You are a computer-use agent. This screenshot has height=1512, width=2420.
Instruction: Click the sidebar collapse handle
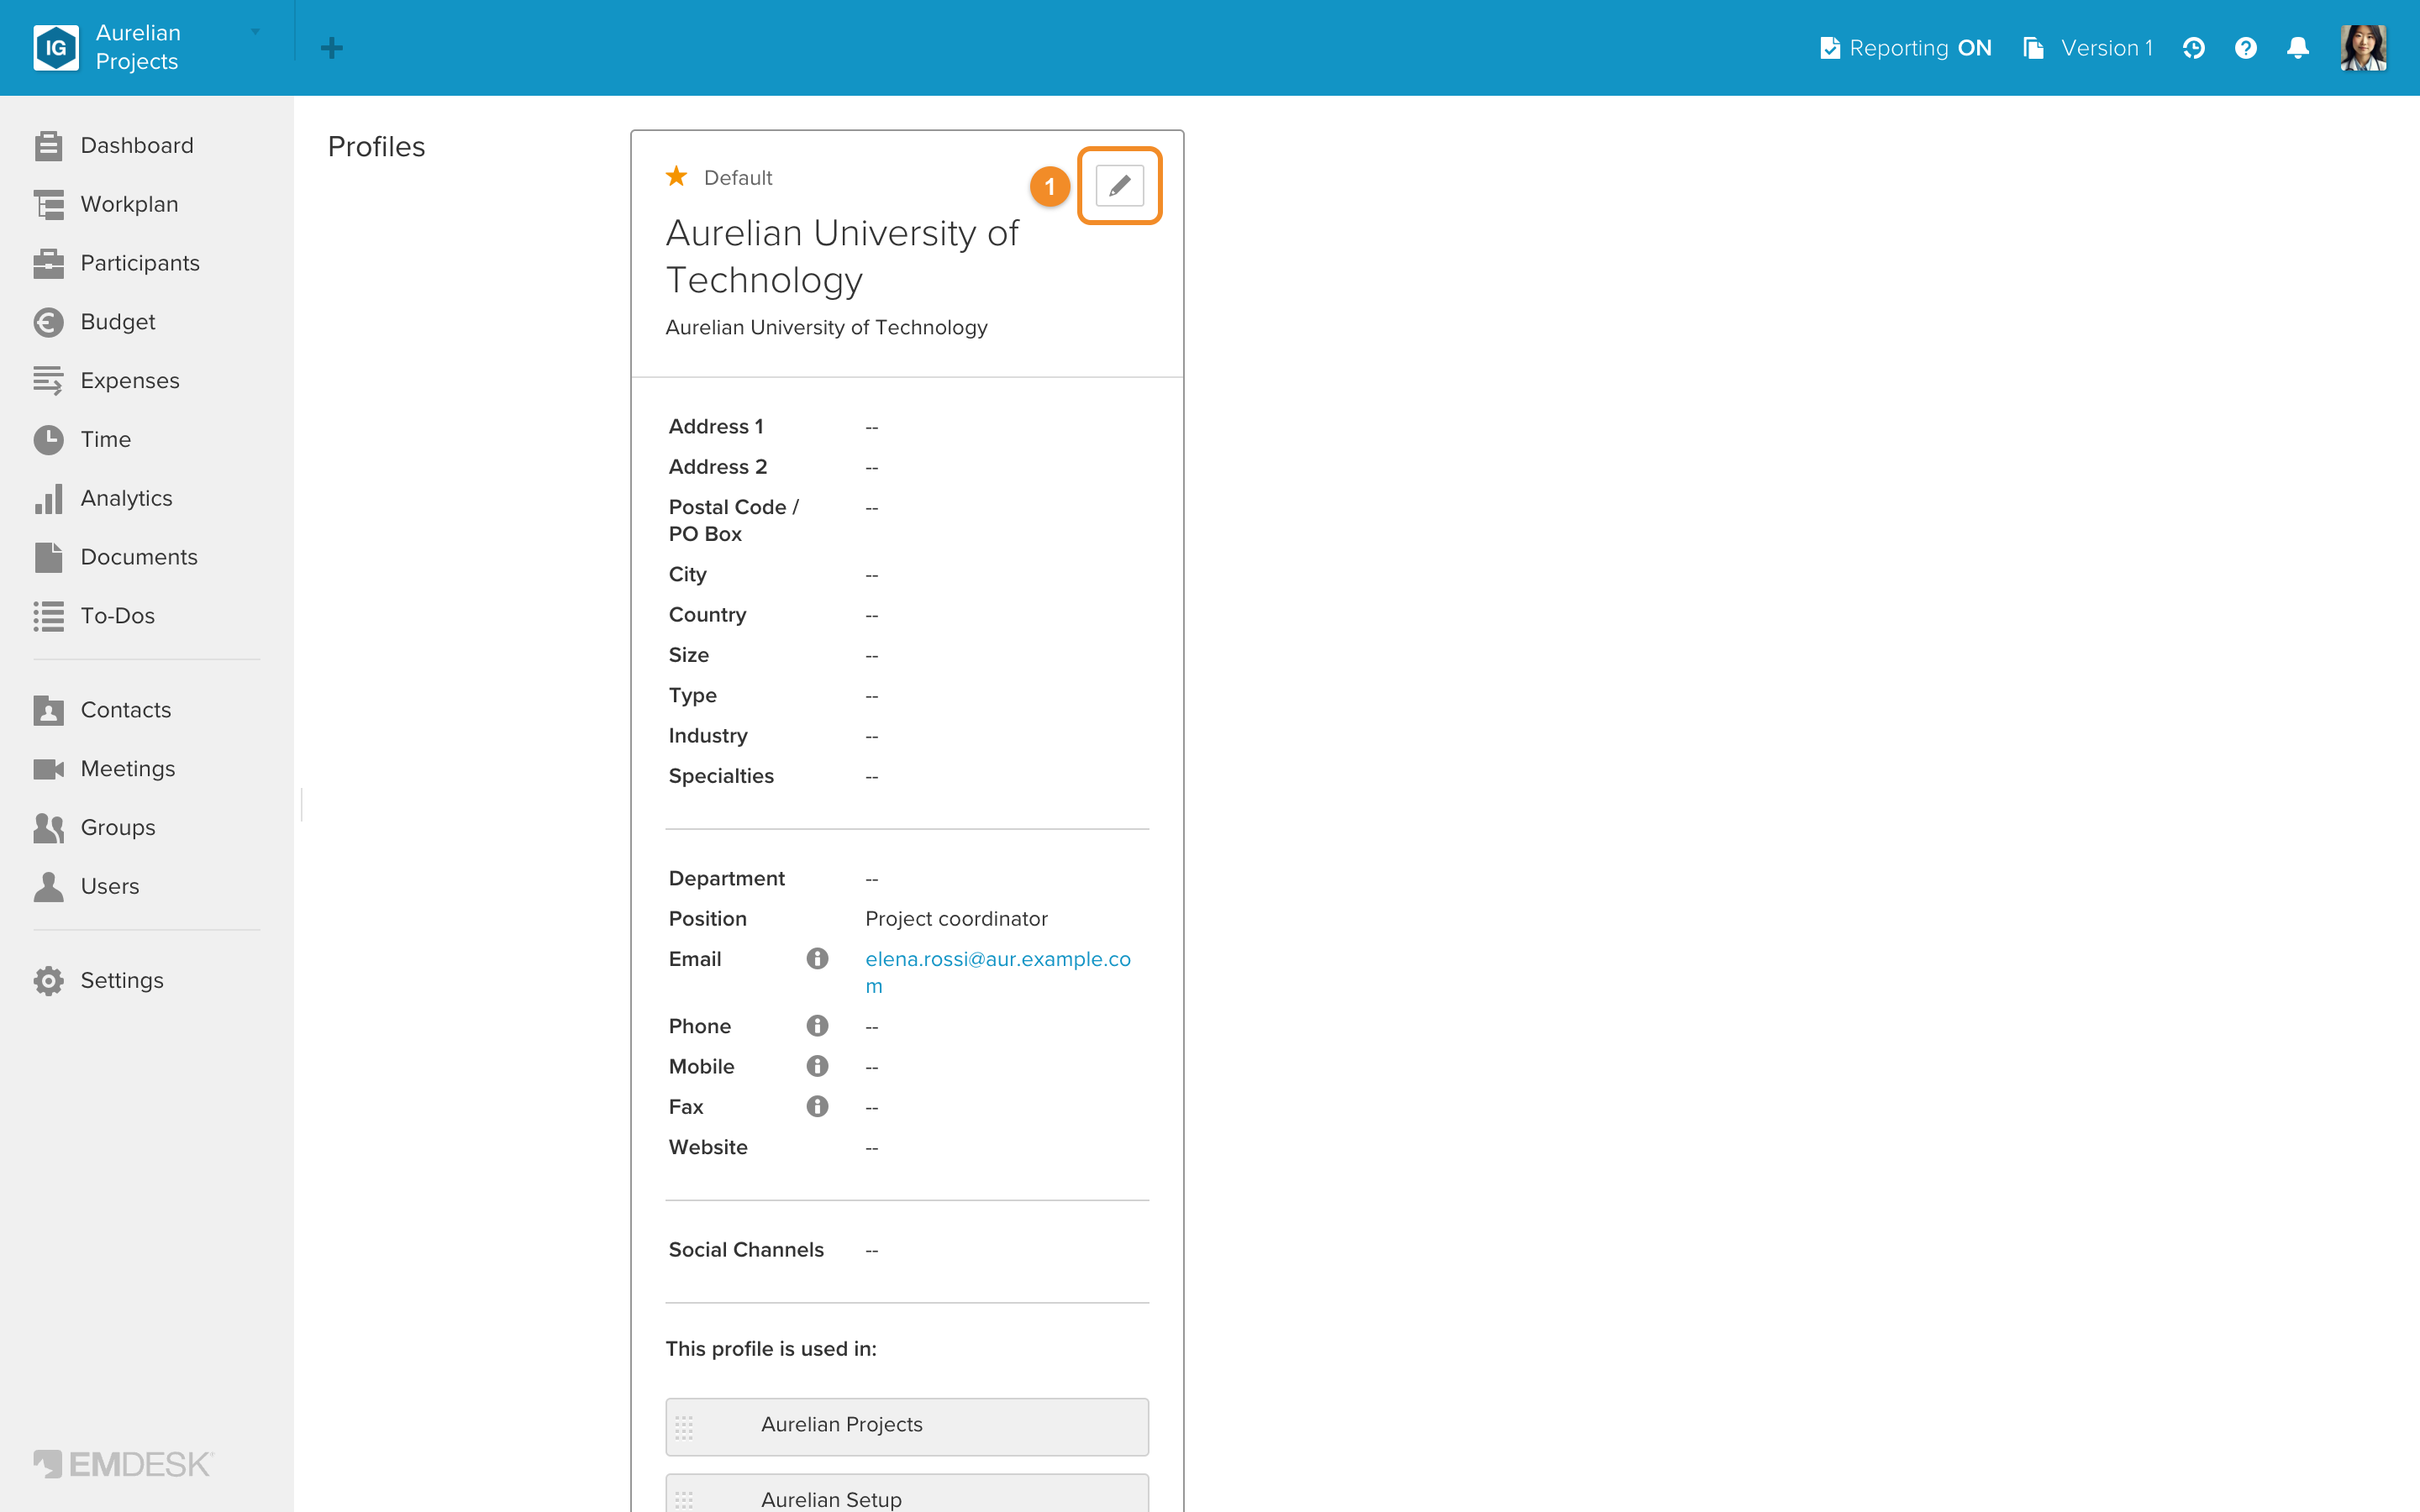[301, 804]
